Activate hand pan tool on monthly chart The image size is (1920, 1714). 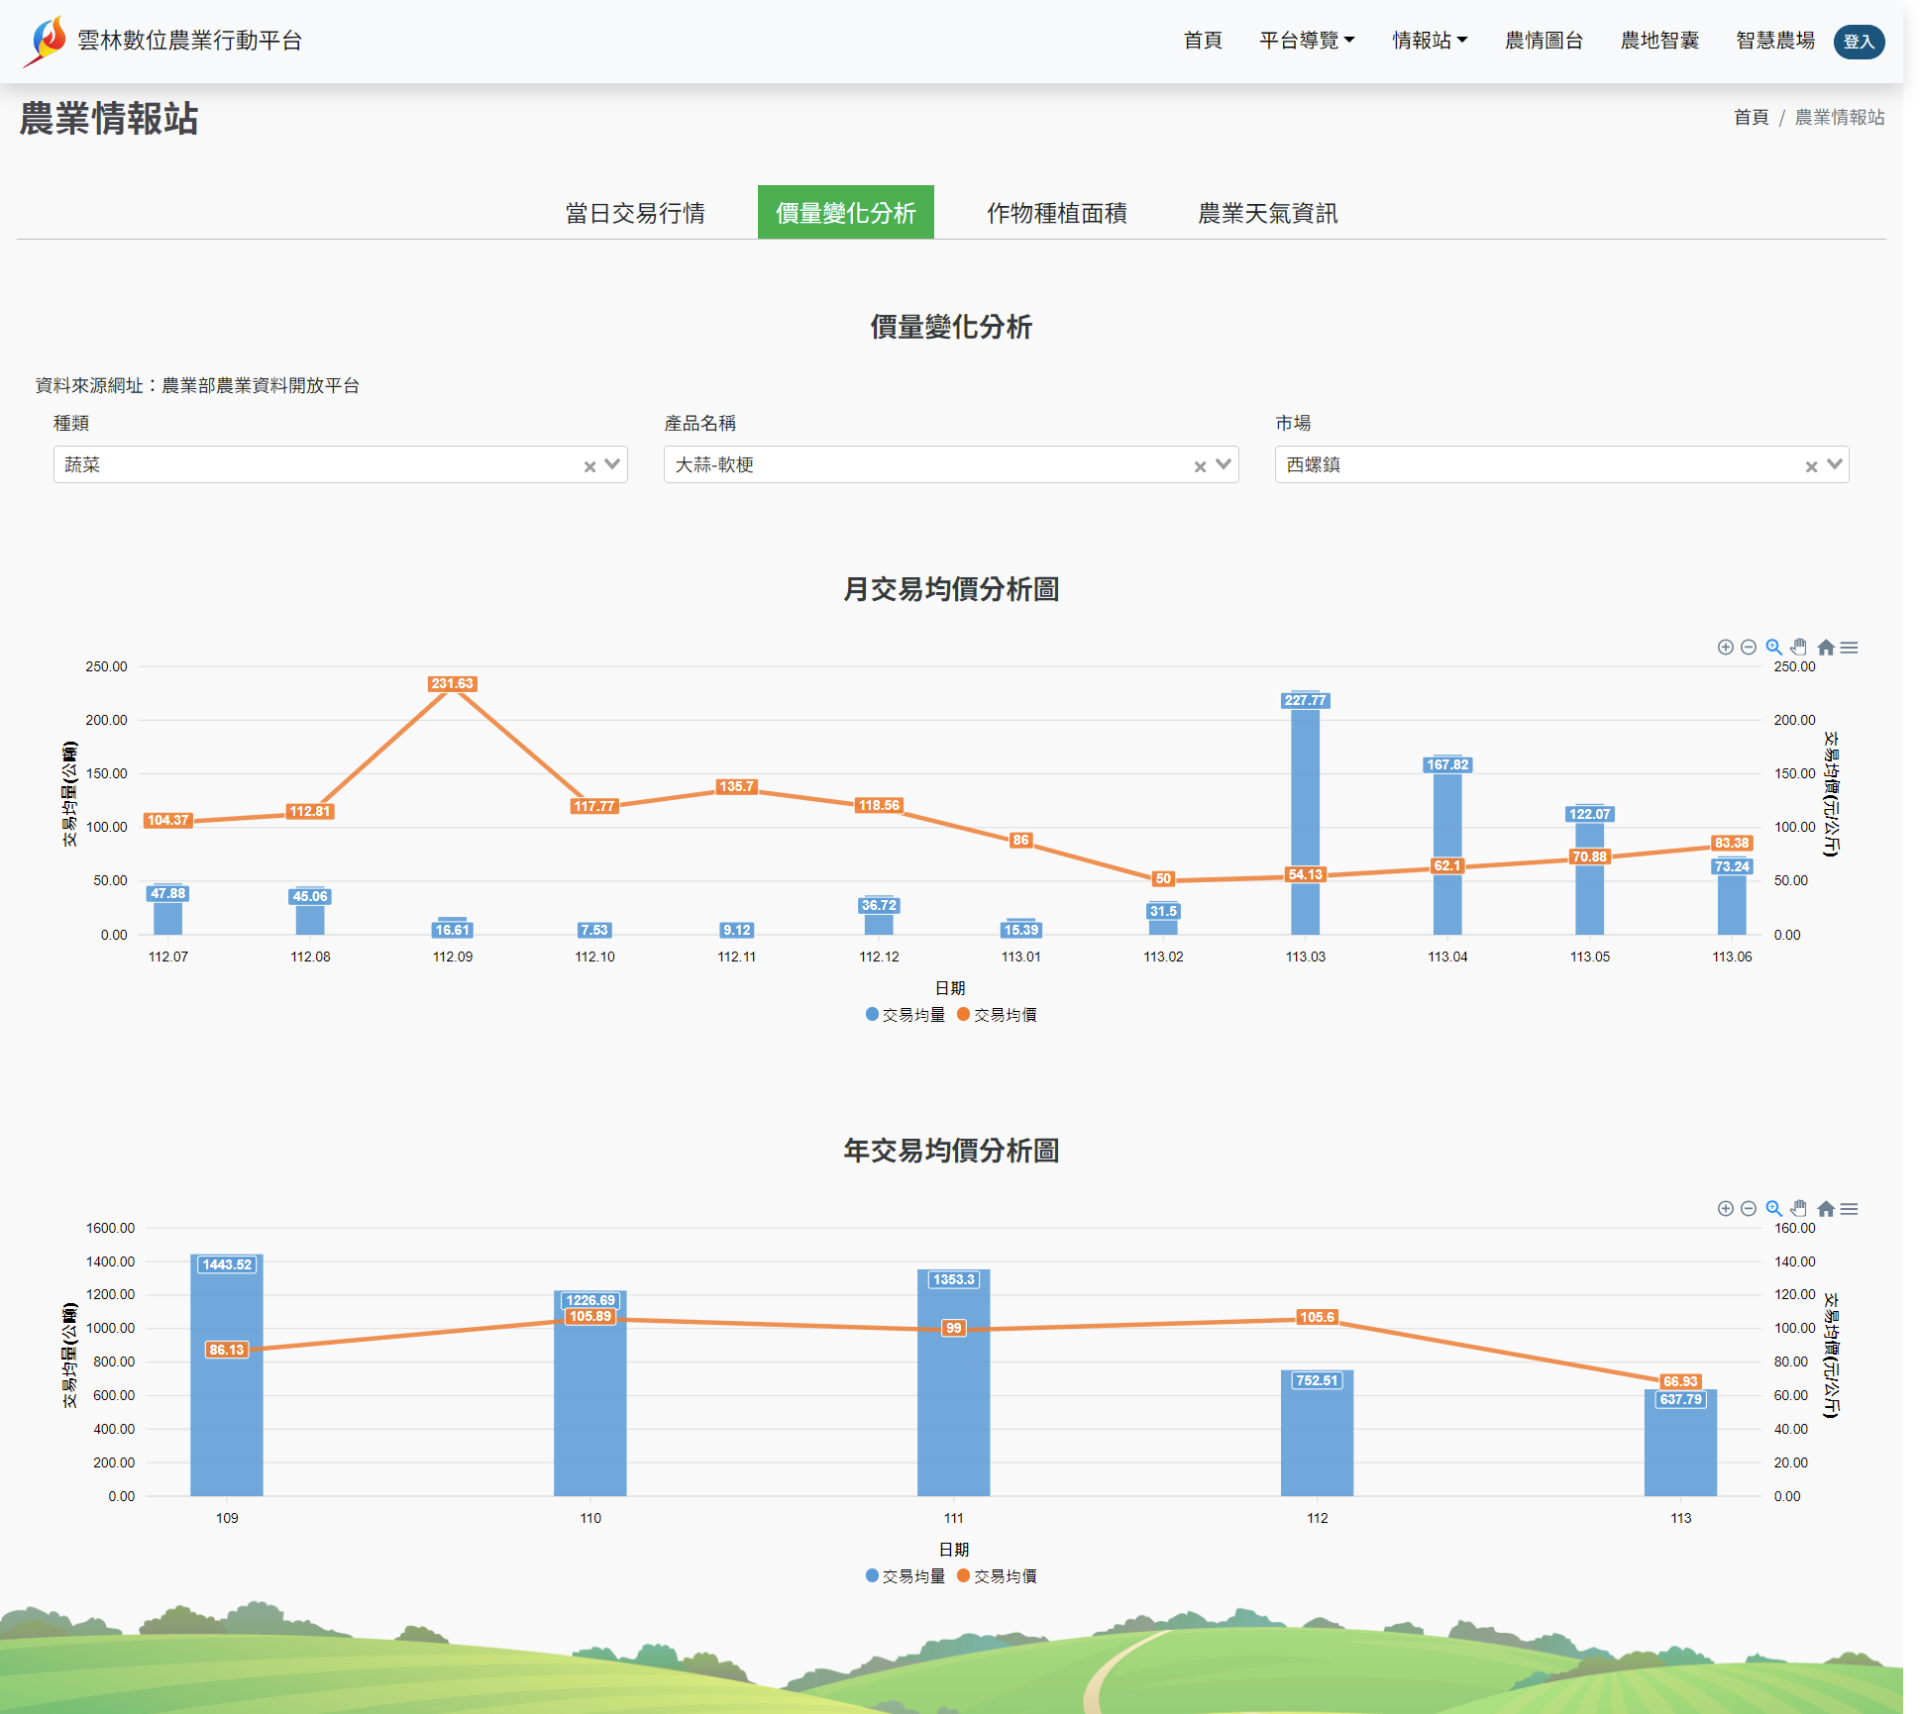pos(1799,647)
